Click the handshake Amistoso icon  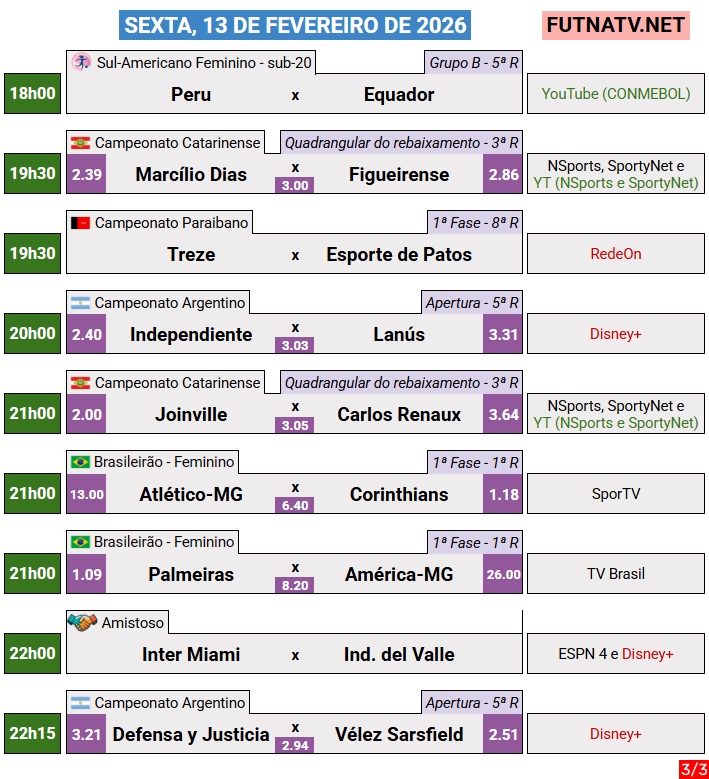pyautogui.click(x=81, y=622)
